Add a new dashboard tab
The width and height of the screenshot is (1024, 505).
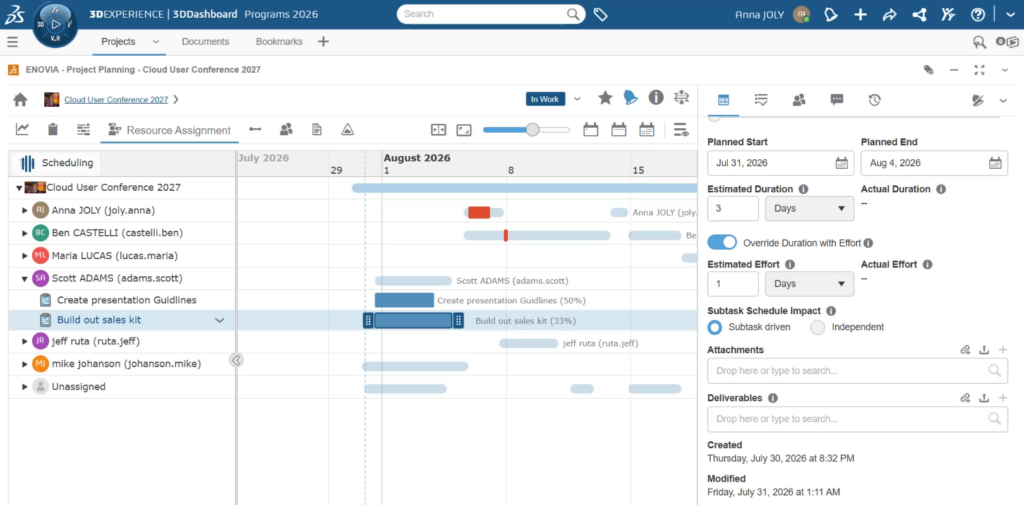coord(323,41)
